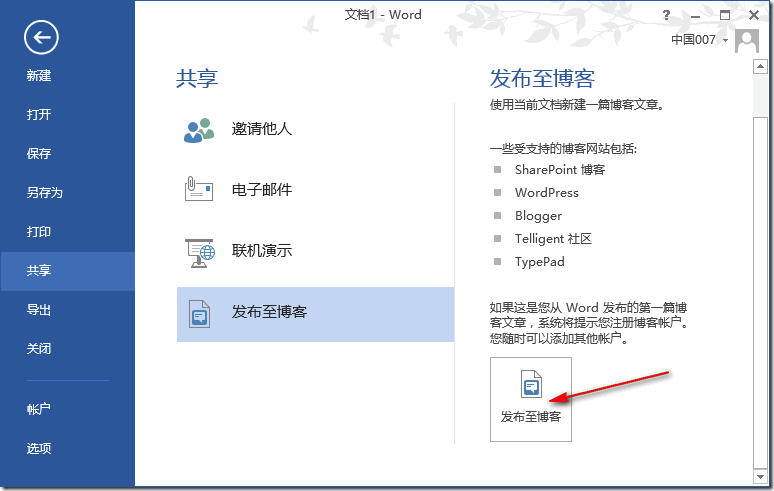
Task: Select the 联机演示 share option
Action: click(315, 251)
